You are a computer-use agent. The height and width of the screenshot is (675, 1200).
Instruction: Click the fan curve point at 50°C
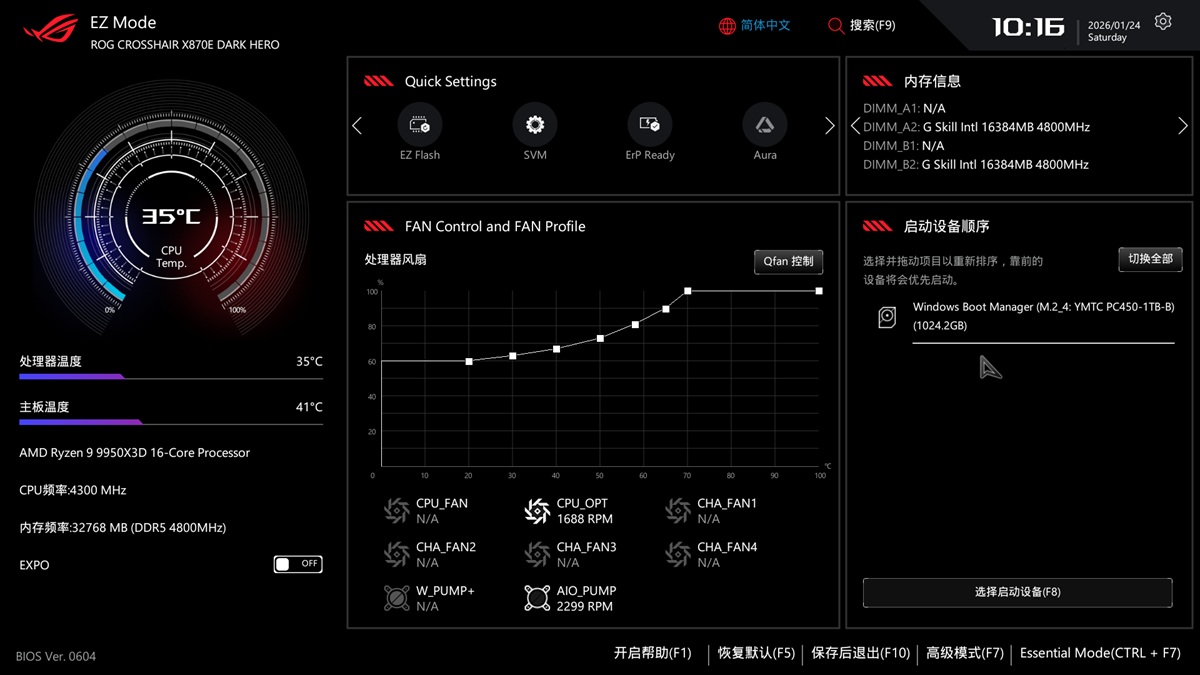[x=600, y=338]
